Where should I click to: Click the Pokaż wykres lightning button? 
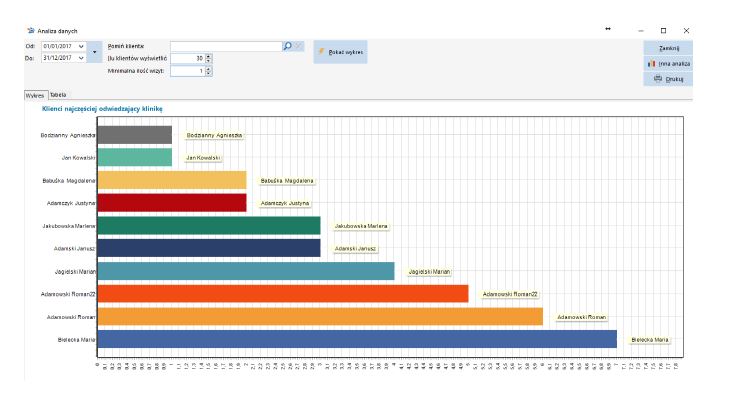[x=340, y=52]
